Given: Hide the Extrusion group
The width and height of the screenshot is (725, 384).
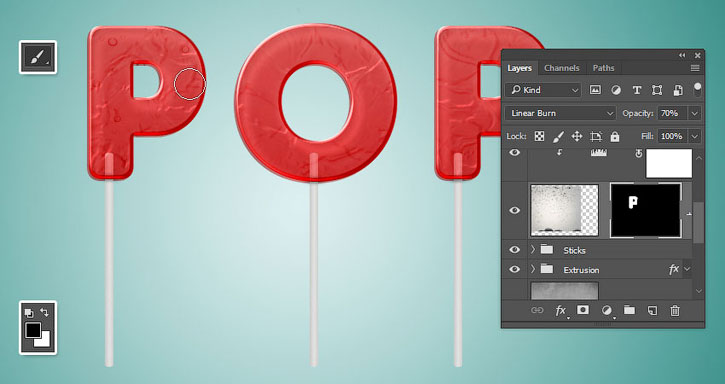Looking at the screenshot, I should pos(515,269).
